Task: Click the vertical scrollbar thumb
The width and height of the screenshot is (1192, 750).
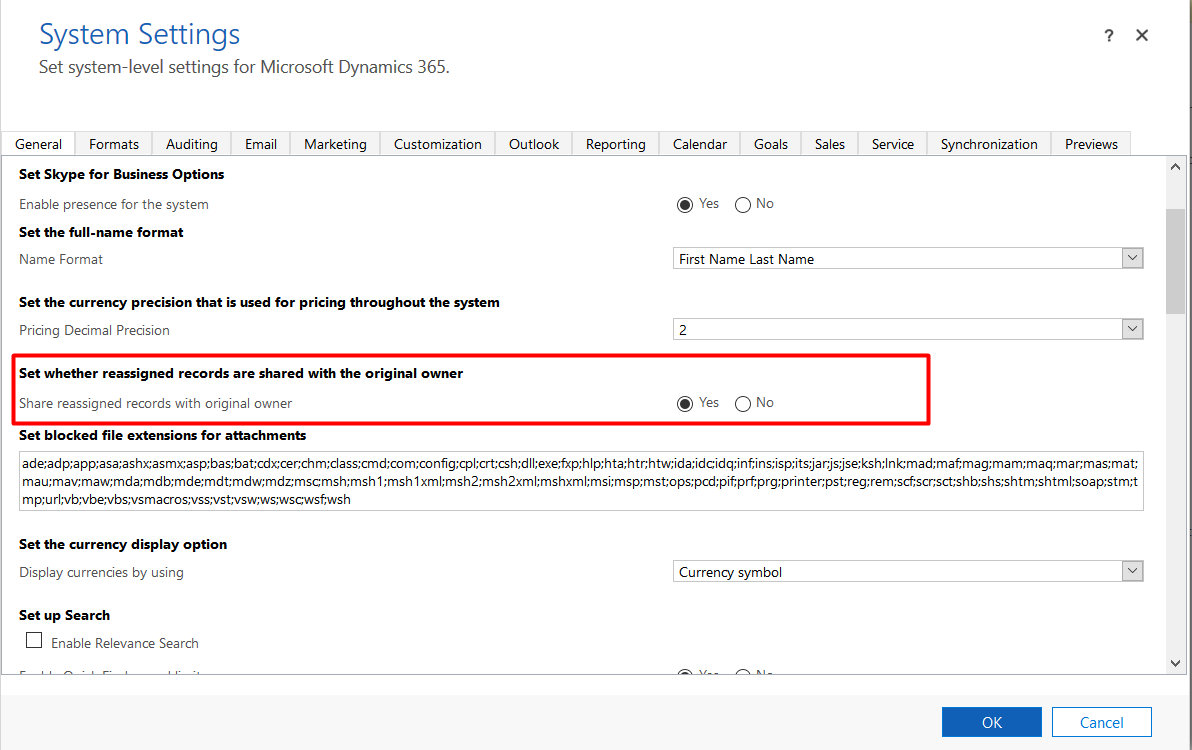Action: pos(1176,260)
